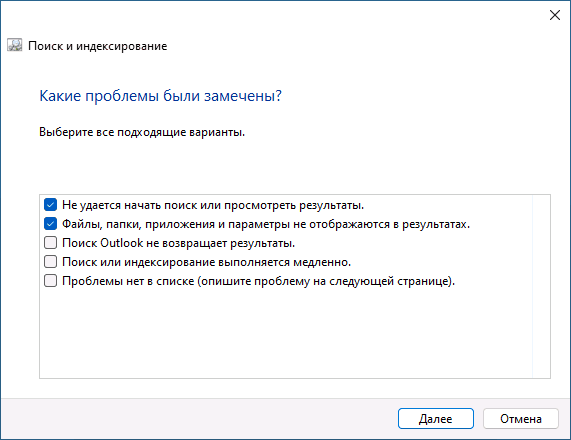Screen dimensions: 571x440
Task: Click the label text "Поиск или индексирование выполняется медленно"
Action: (x=206, y=262)
